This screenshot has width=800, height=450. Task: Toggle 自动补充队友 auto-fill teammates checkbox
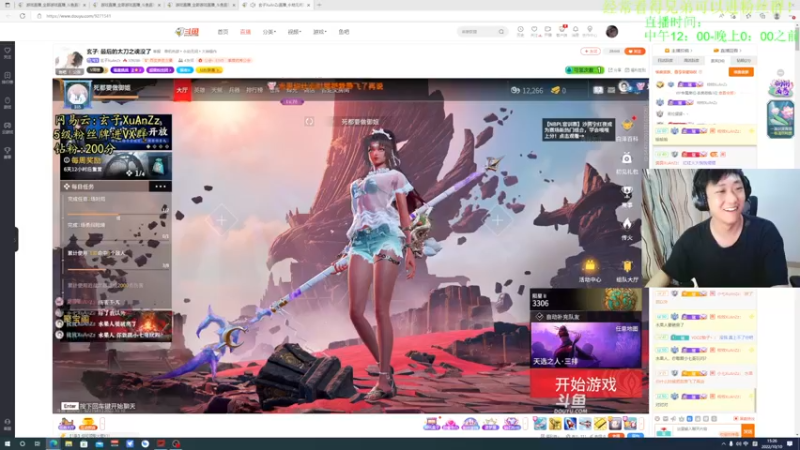pos(540,317)
